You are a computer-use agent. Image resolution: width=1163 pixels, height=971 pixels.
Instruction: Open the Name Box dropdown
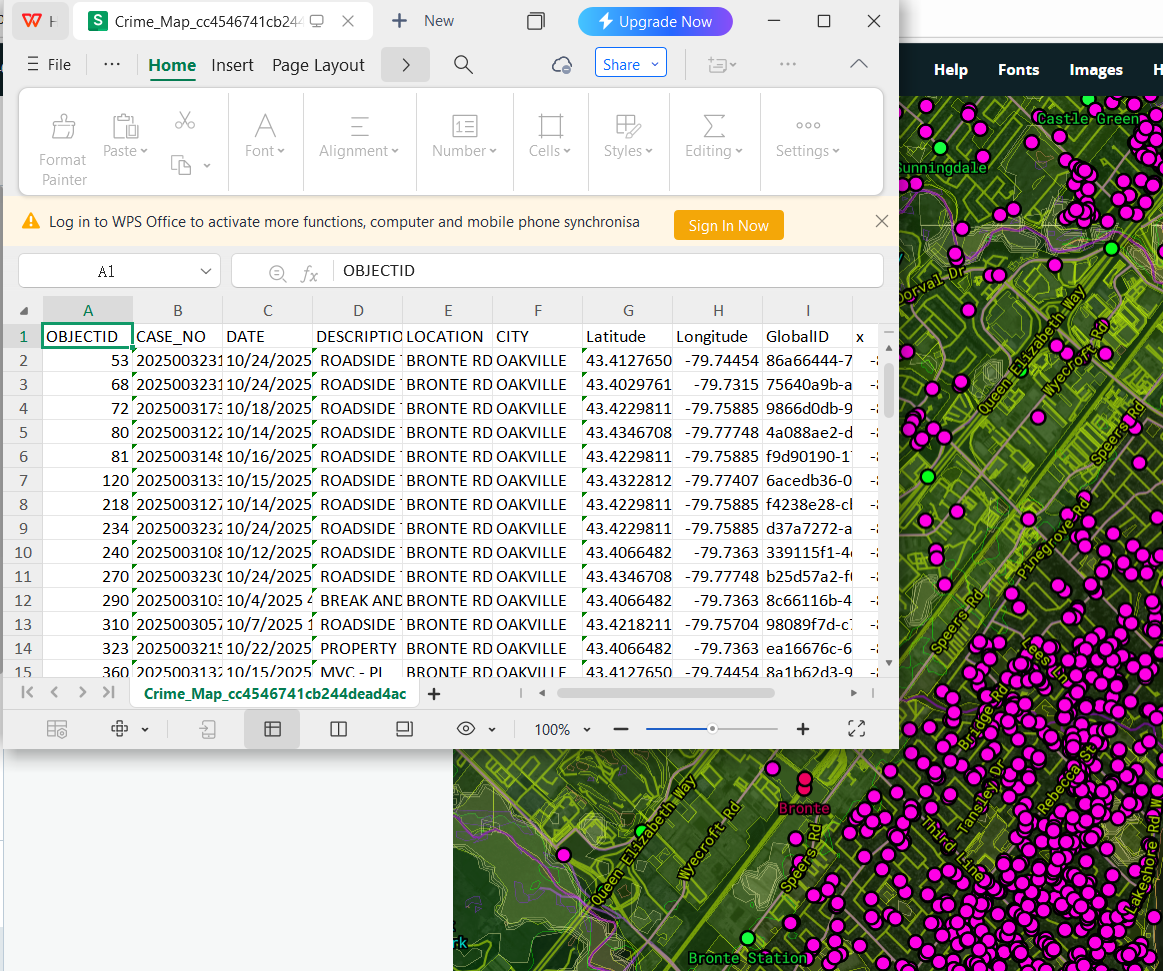pos(204,270)
